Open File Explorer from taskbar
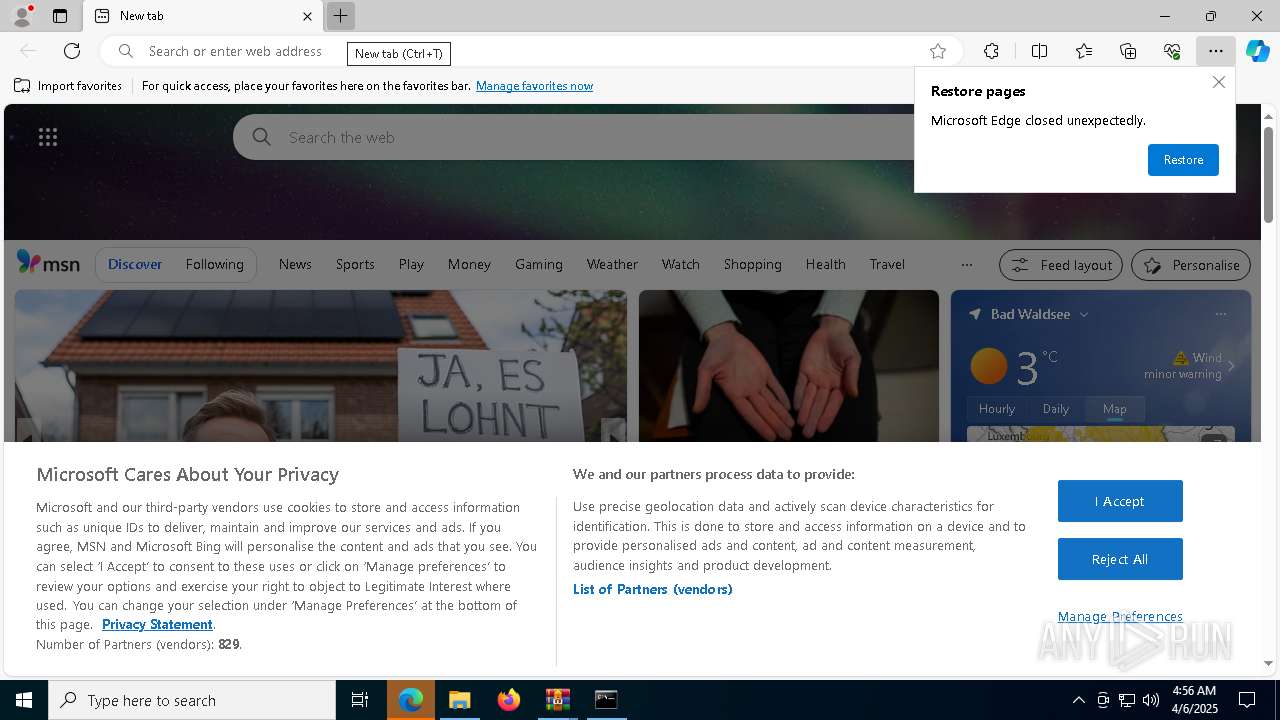Viewport: 1280px width, 720px height. coord(460,700)
